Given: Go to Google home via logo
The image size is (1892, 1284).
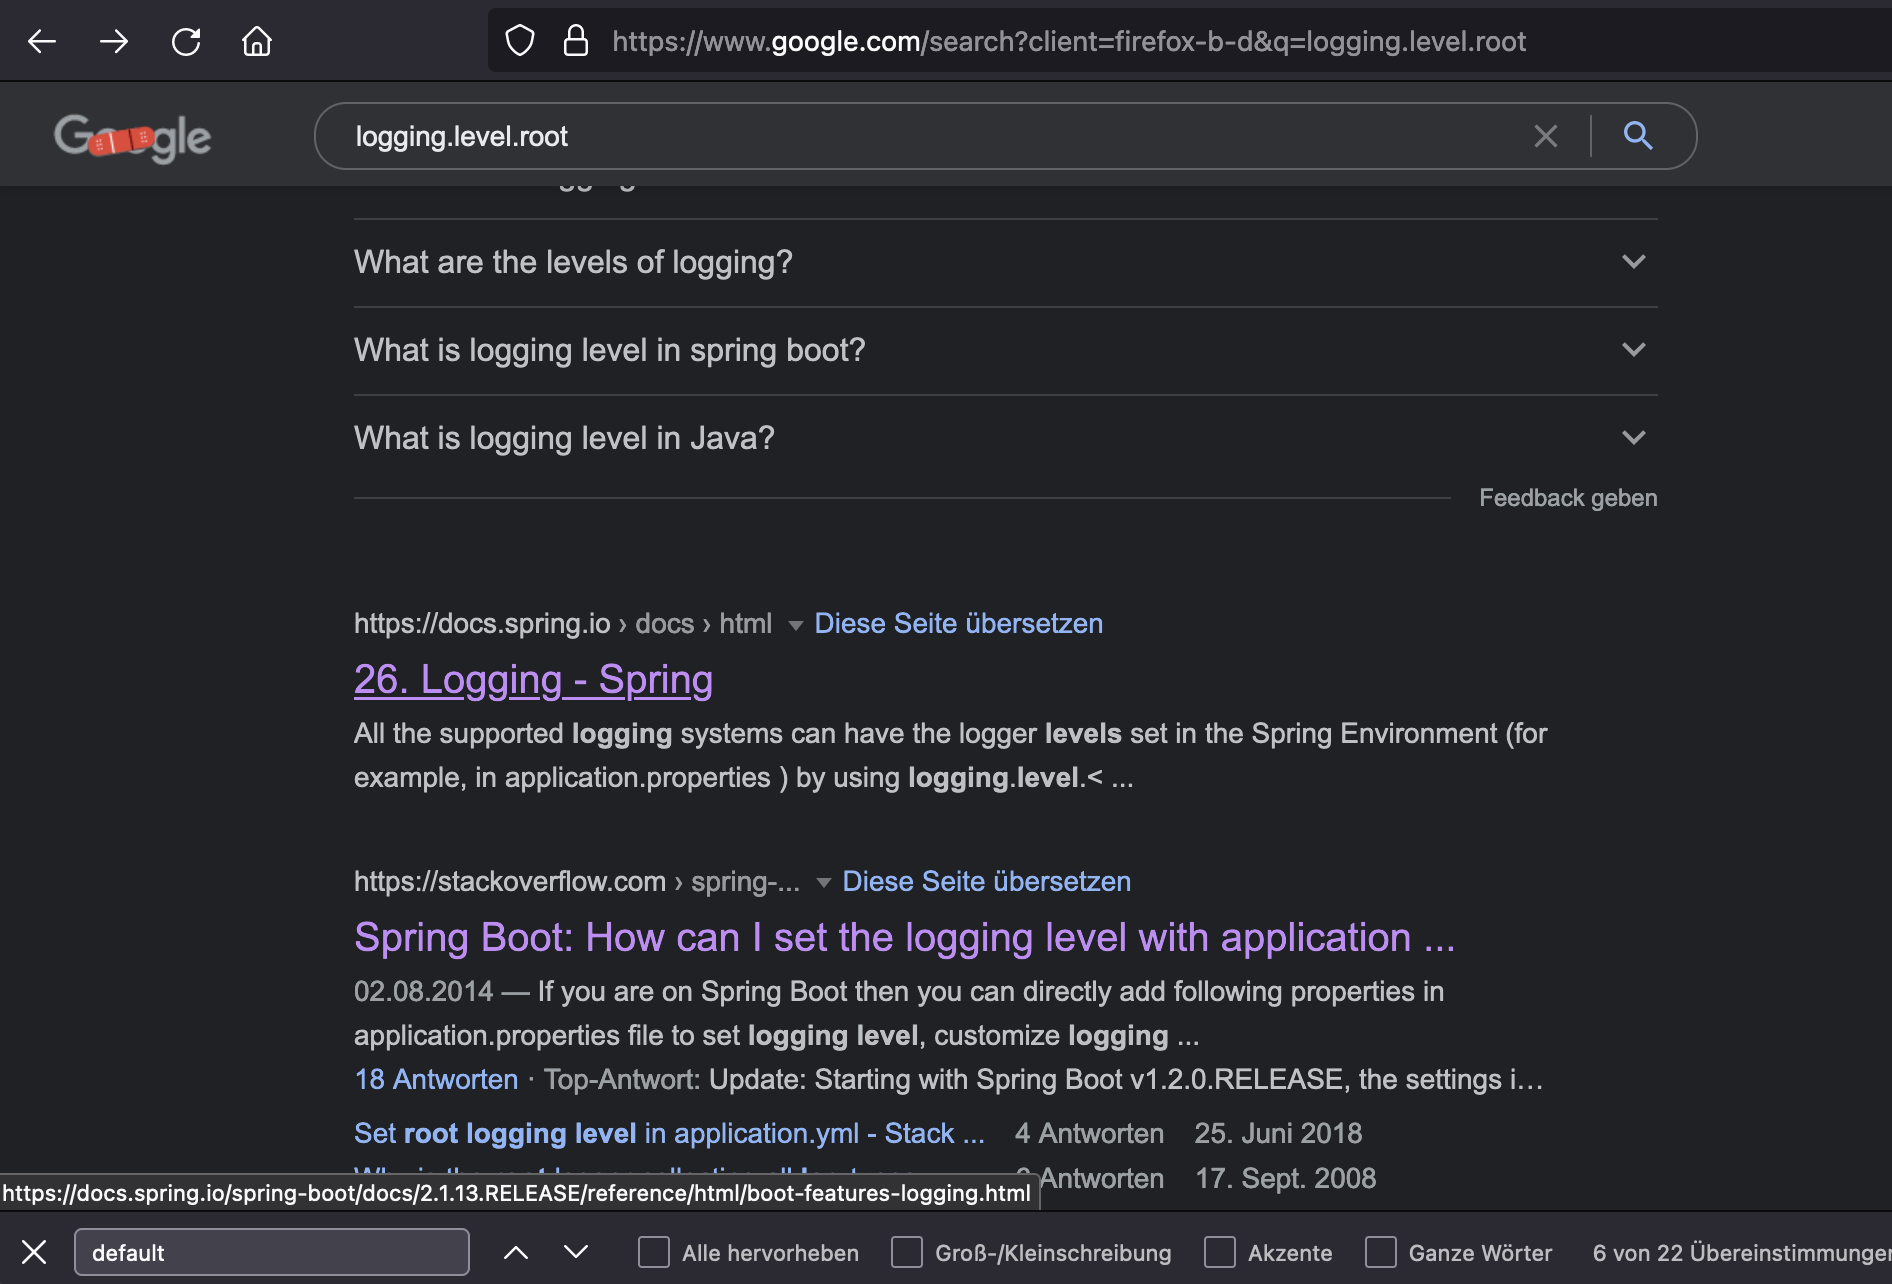Looking at the screenshot, I should tap(132, 137).
